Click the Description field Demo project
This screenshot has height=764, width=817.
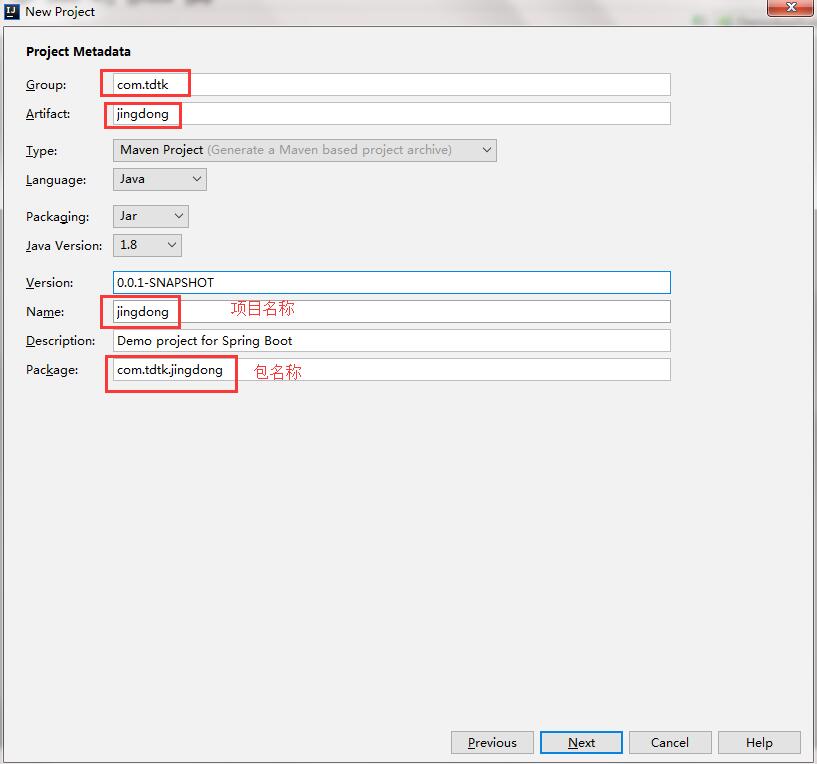tap(391, 341)
